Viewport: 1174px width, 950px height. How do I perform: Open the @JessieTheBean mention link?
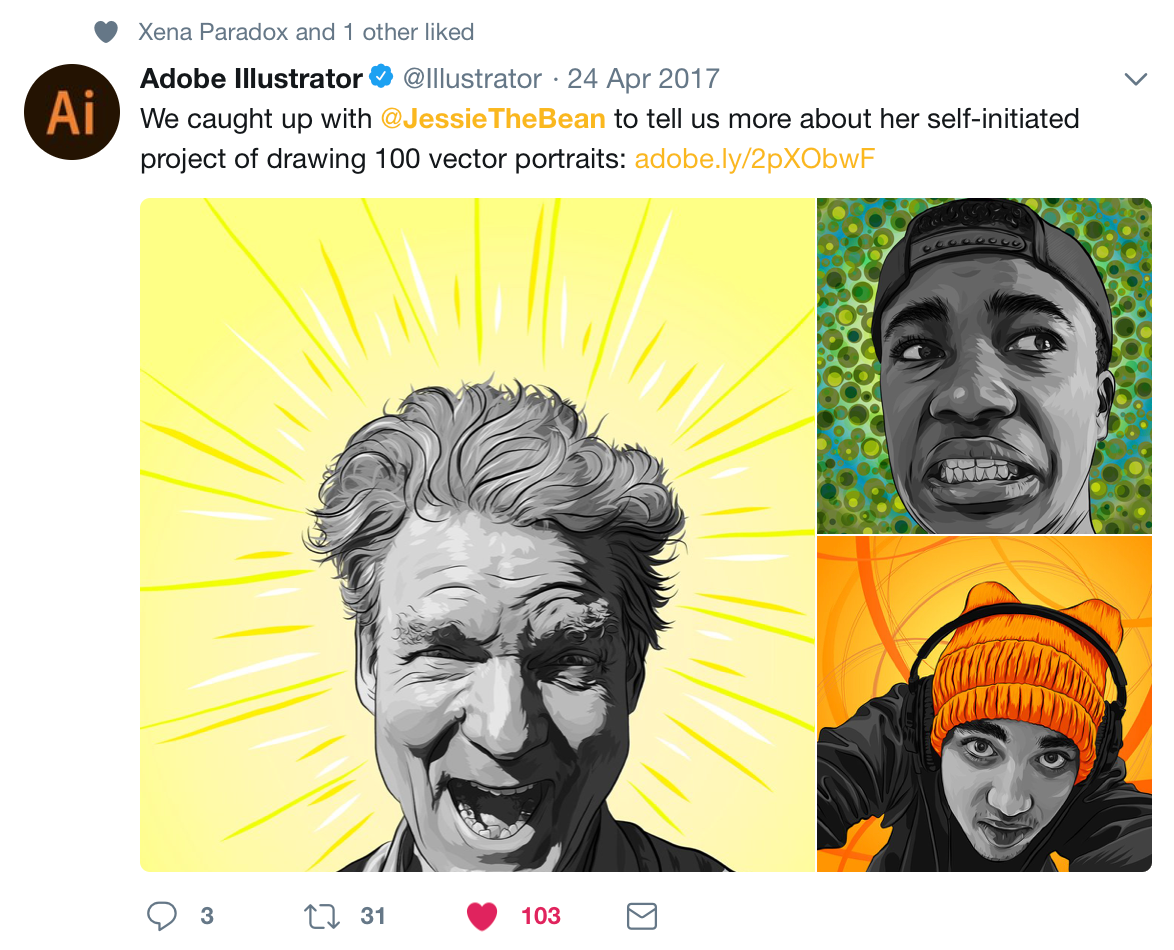(x=493, y=119)
